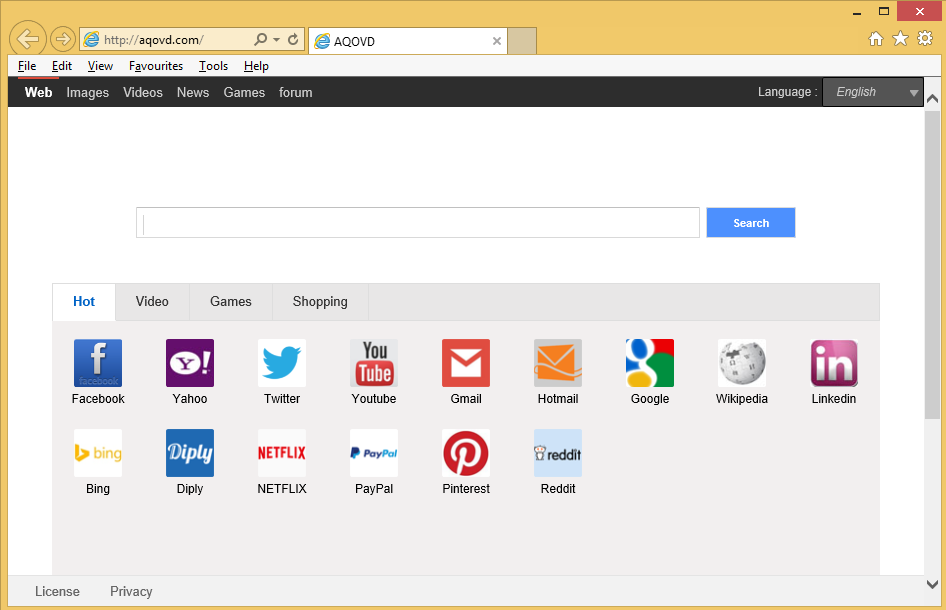The height and width of the screenshot is (610, 946).
Task: Open the Twitter bird icon
Action: 282,363
